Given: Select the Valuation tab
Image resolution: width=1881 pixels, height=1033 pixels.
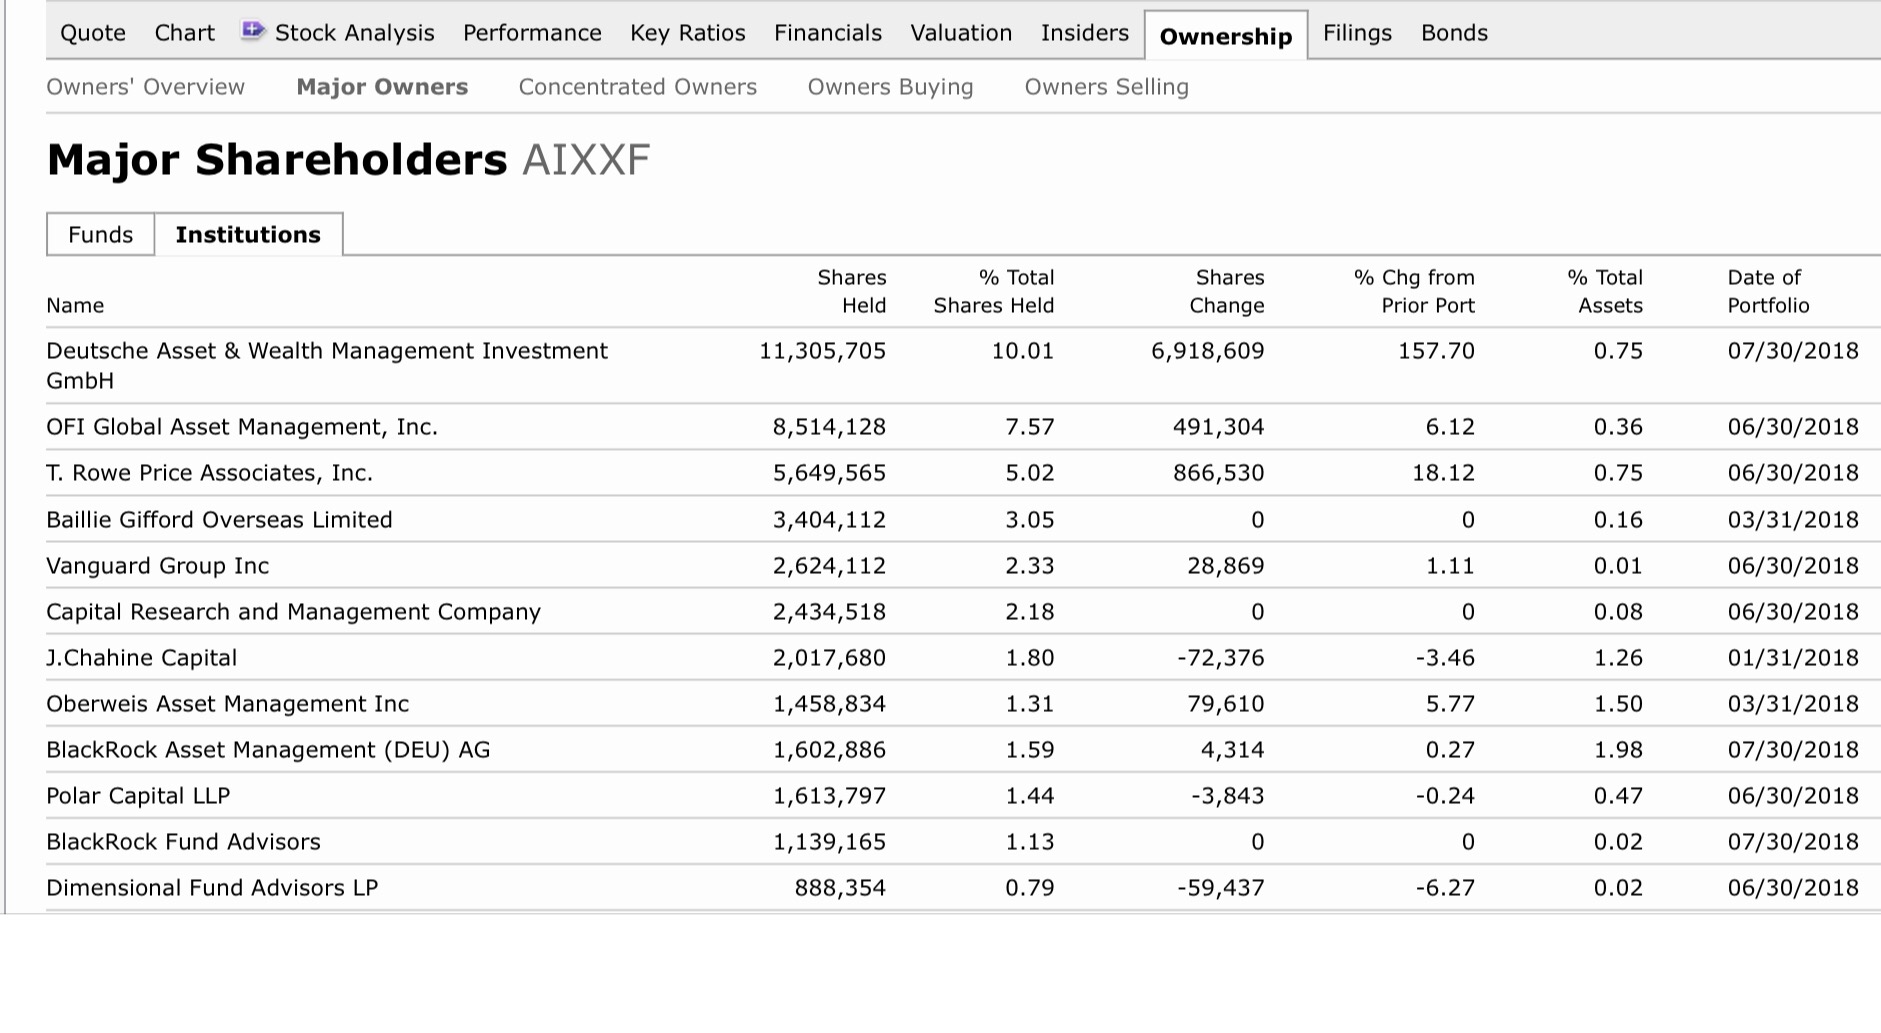Looking at the screenshot, I should tap(960, 33).
